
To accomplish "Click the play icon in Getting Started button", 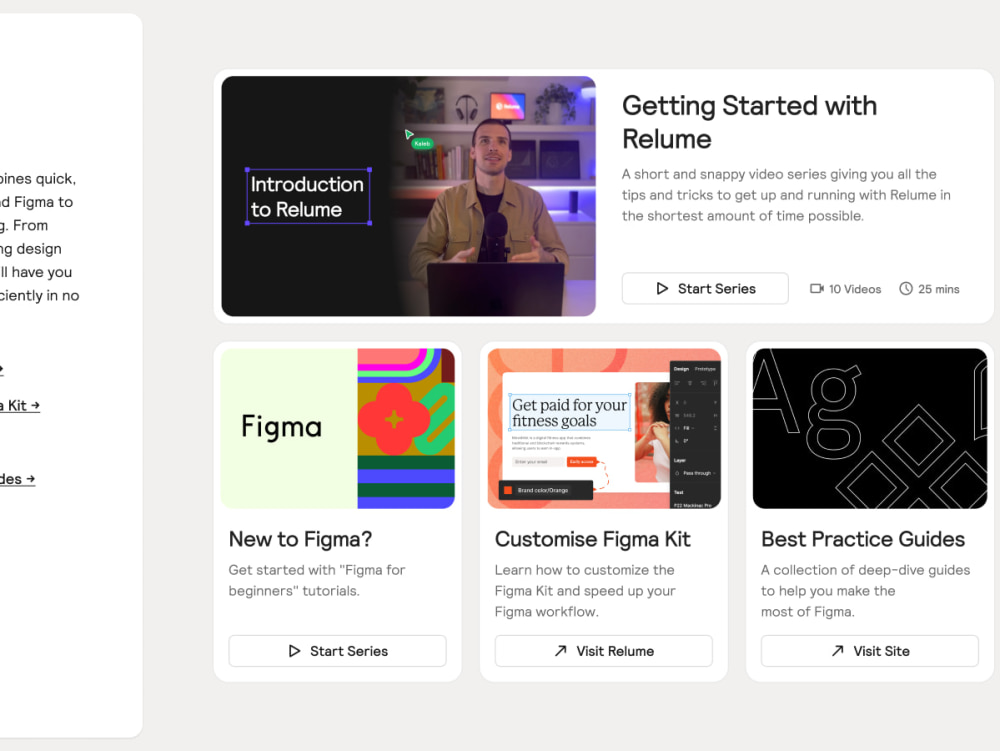I will 662,289.
